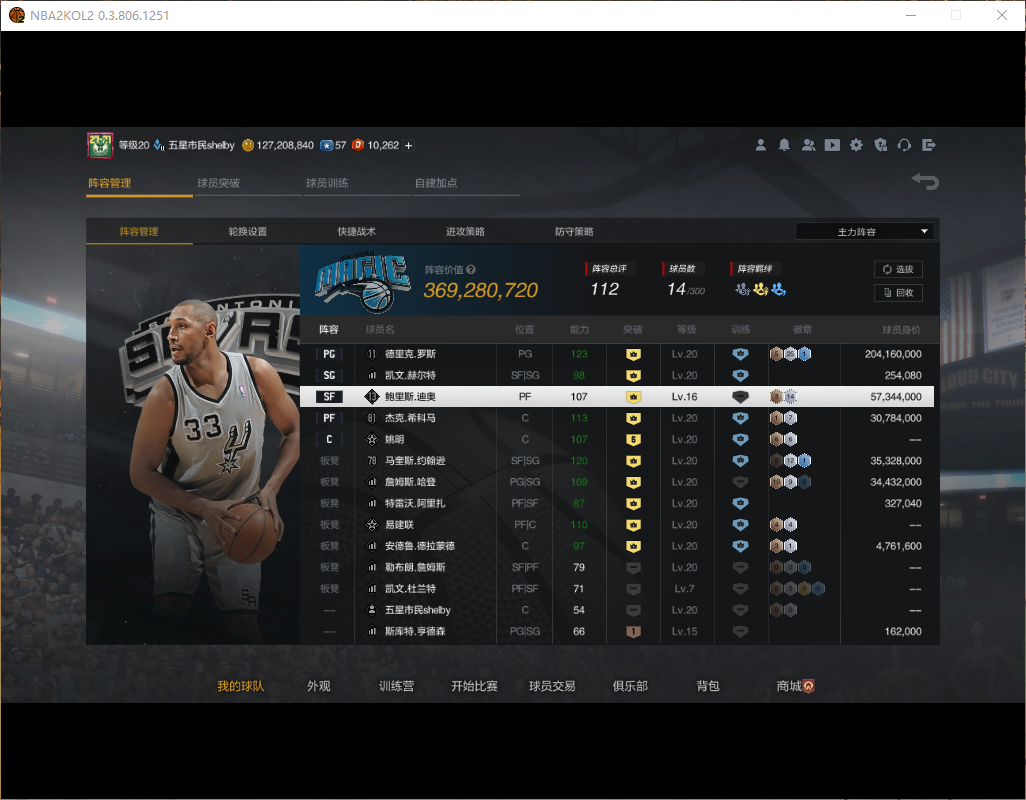Click the help icon beside 阵容价值

[x=471, y=270]
